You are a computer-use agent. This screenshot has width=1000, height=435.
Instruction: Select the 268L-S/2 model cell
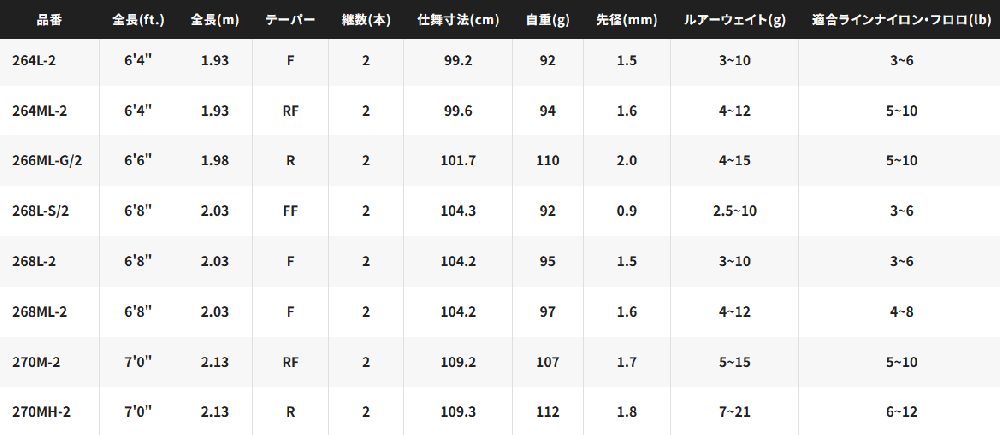click(x=40, y=210)
